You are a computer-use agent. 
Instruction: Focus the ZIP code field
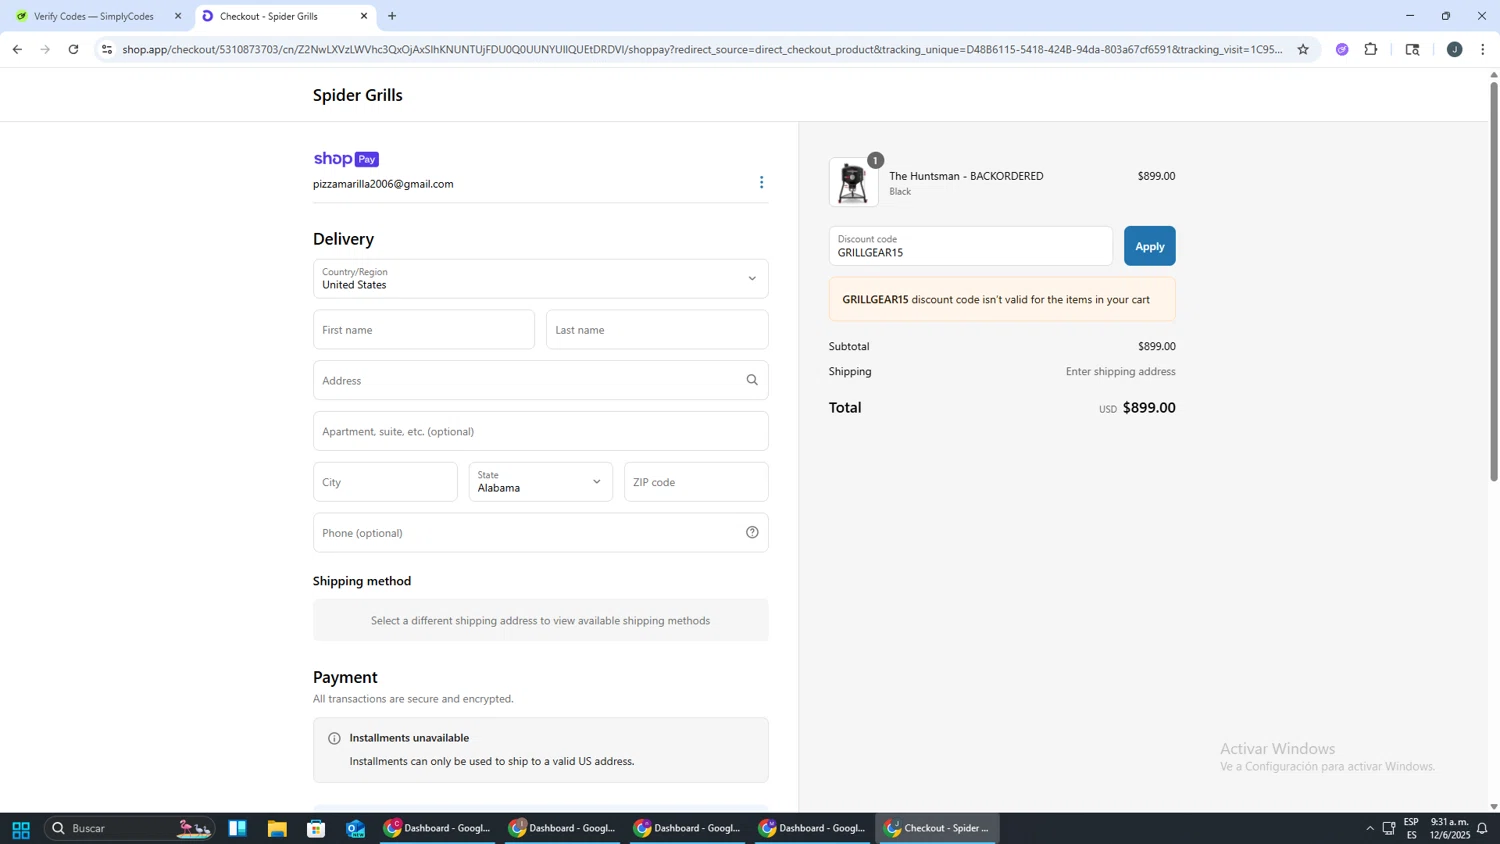(x=696, y=482)
